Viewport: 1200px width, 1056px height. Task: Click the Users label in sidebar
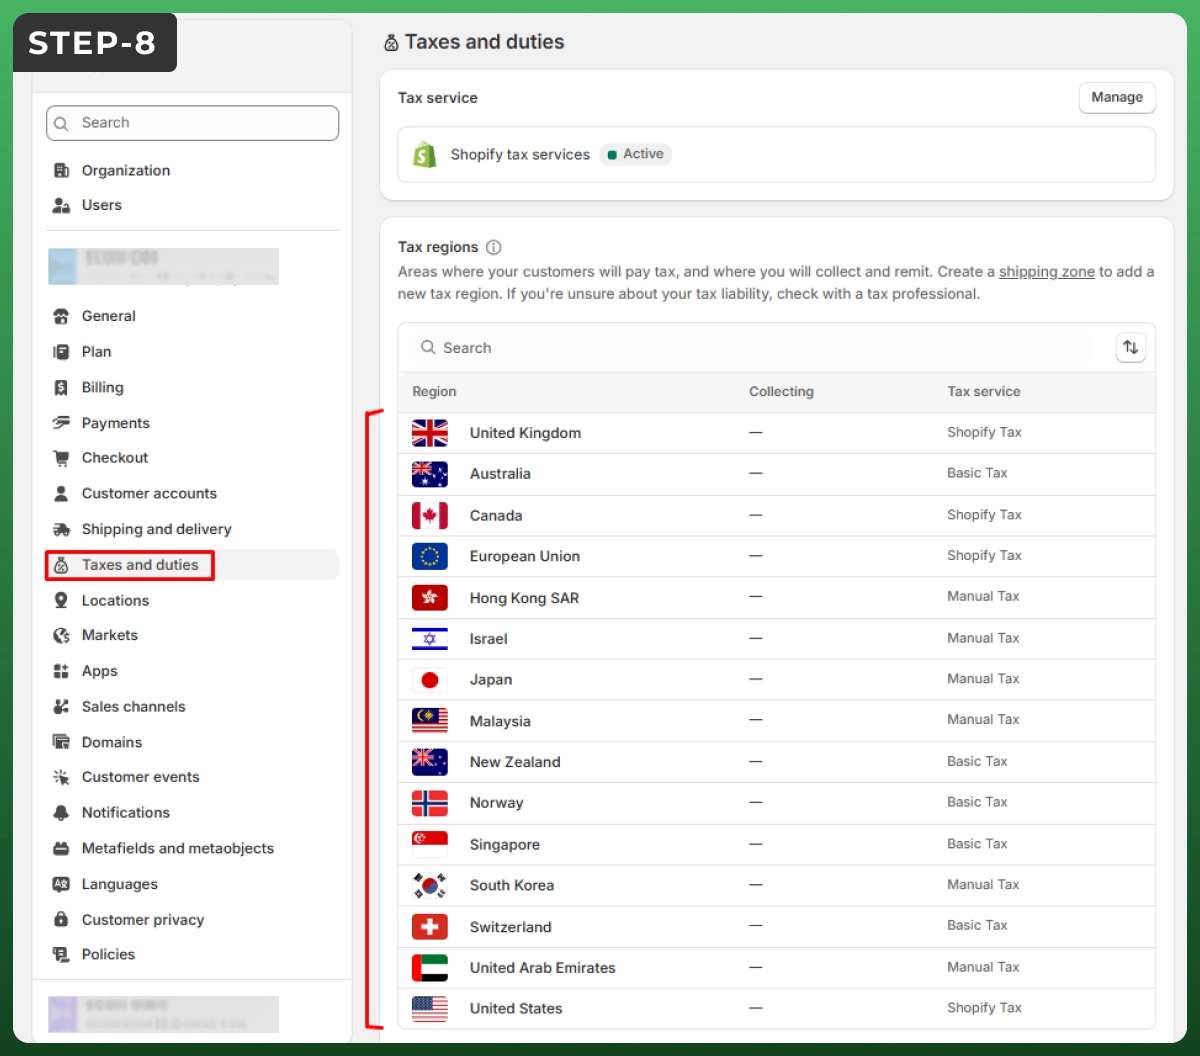[x=102, y=205]
